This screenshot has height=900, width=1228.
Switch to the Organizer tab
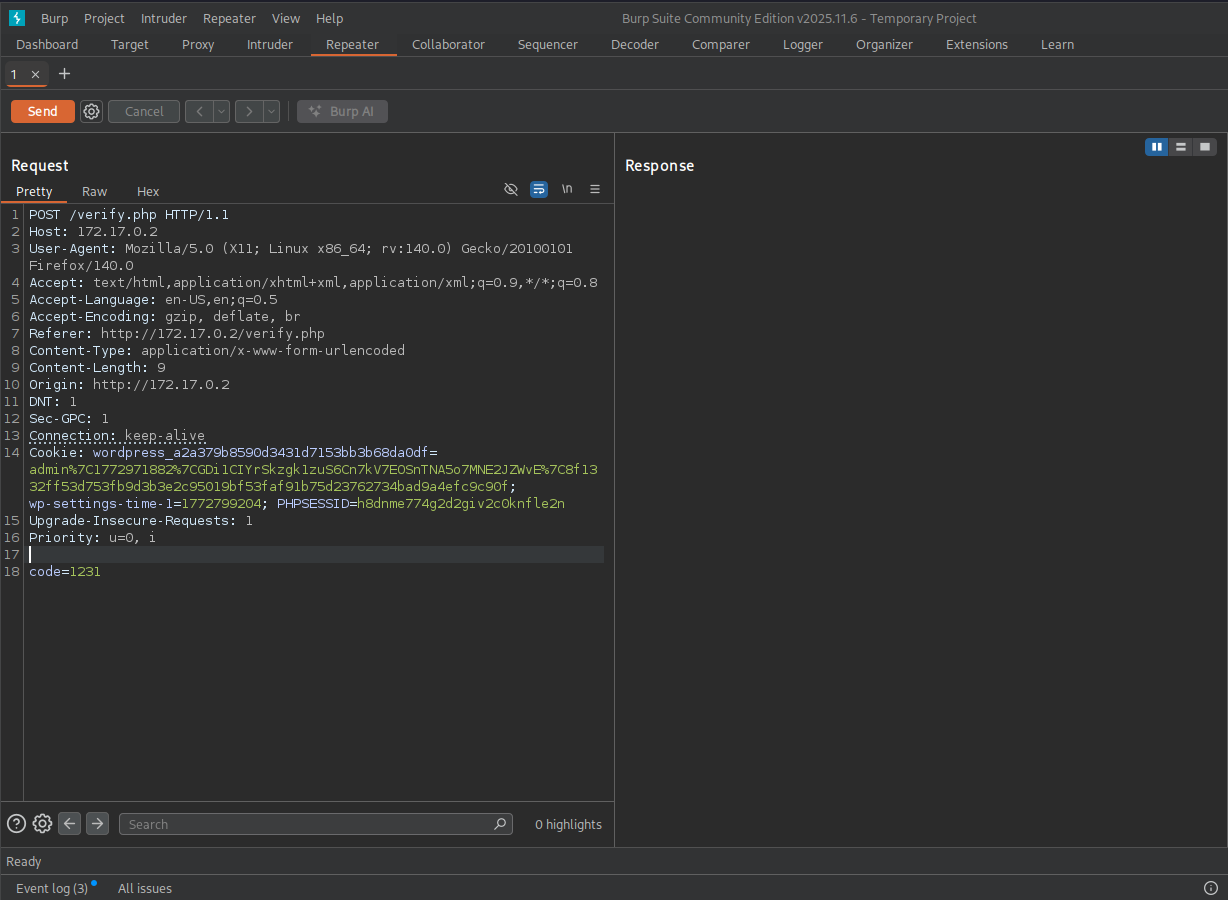tap(884, 45)
